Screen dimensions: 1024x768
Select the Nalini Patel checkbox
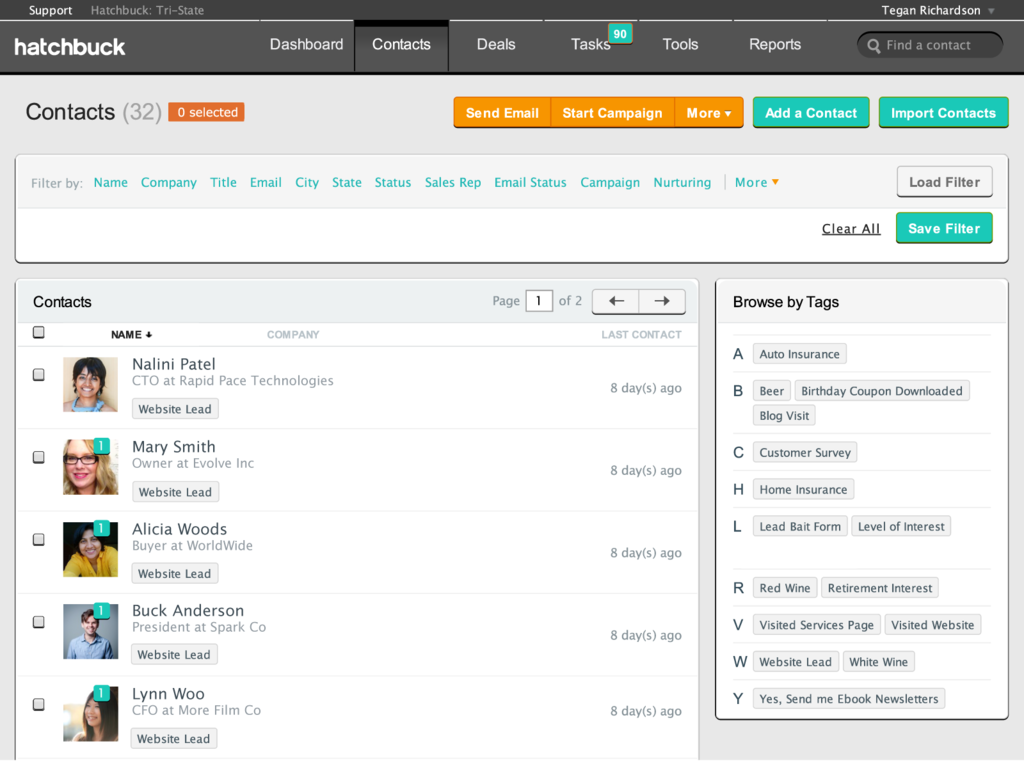click(x=39, y=375)
